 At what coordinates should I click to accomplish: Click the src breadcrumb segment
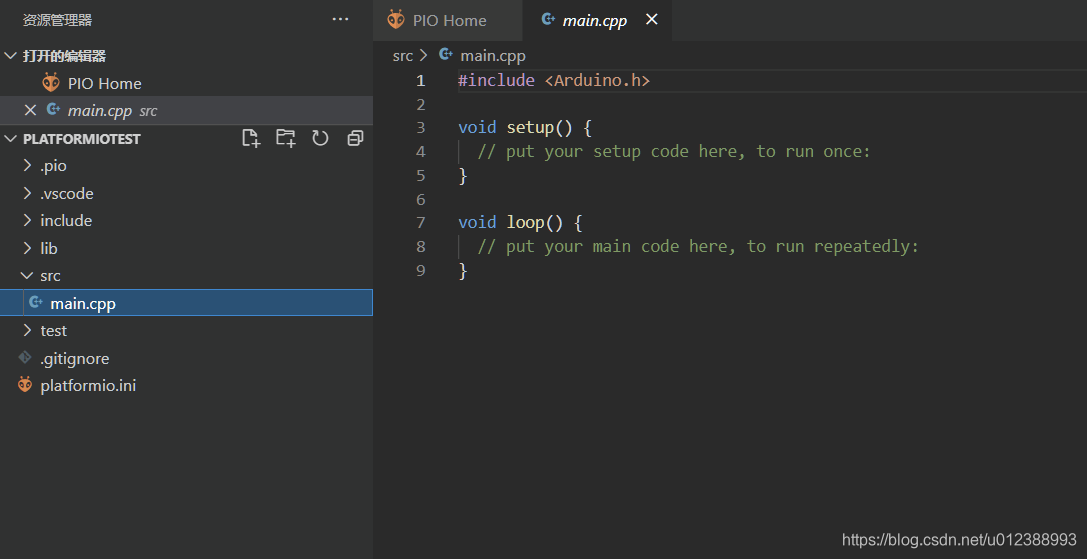pyautogui.click(x=402, y=55)
